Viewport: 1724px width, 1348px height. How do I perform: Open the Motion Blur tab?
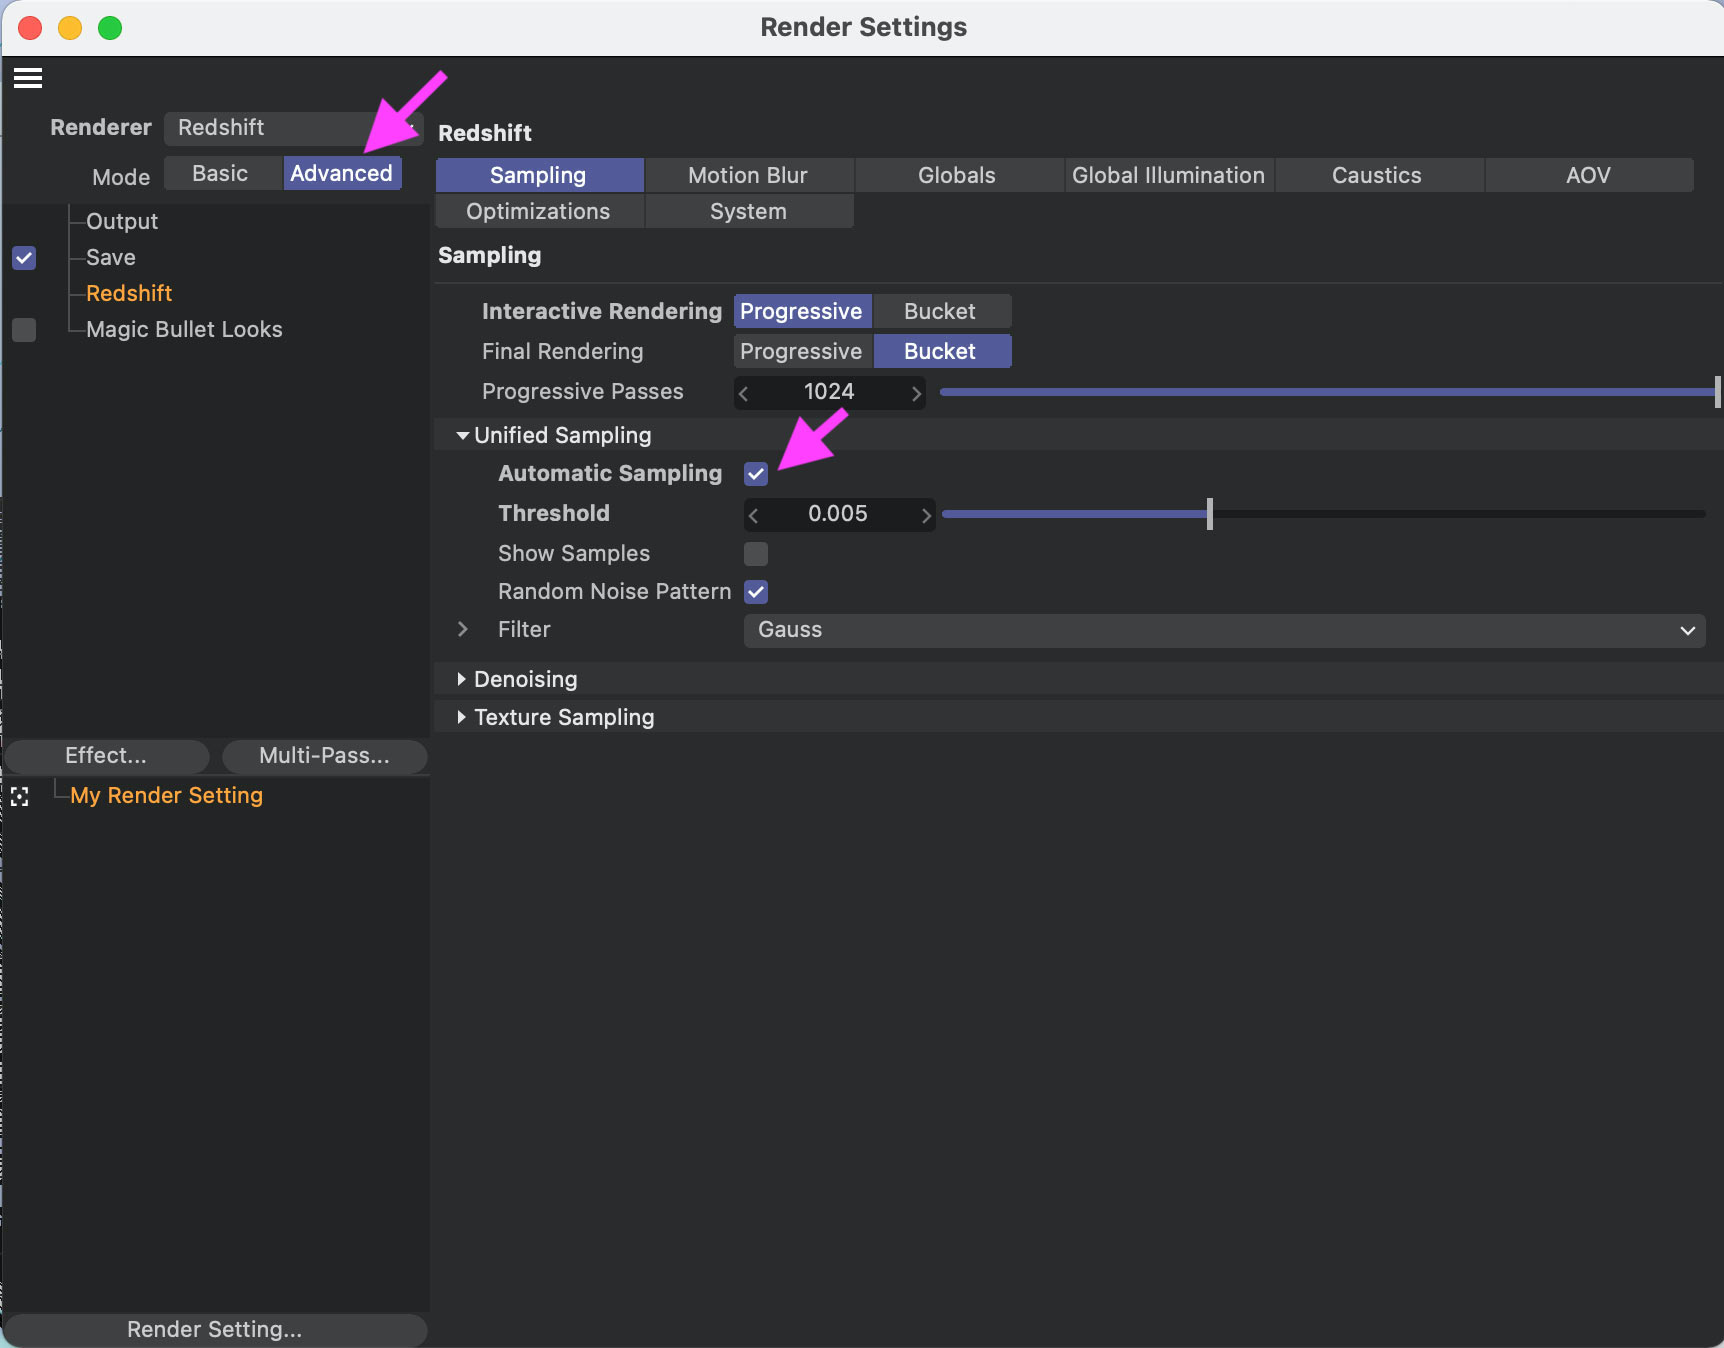click(748, 175)
